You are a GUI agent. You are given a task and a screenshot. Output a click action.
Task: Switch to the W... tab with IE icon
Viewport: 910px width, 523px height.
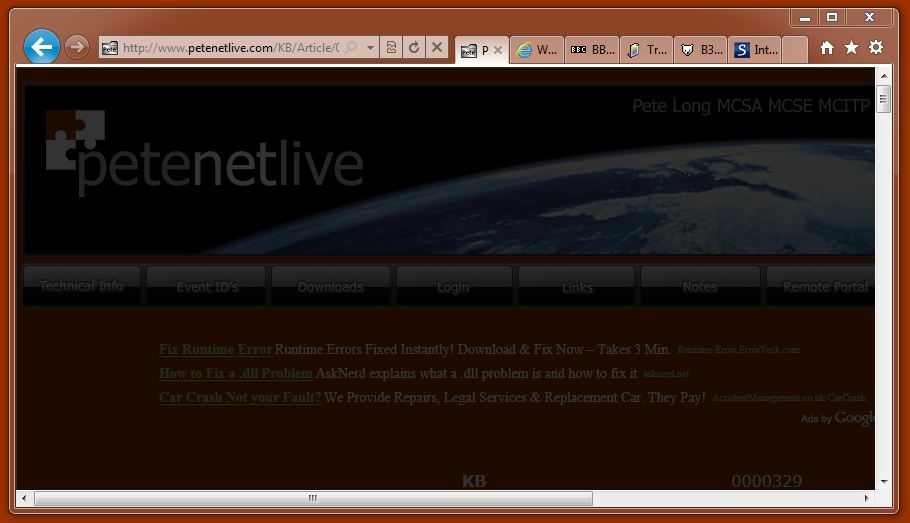click(x=536, y=50)
